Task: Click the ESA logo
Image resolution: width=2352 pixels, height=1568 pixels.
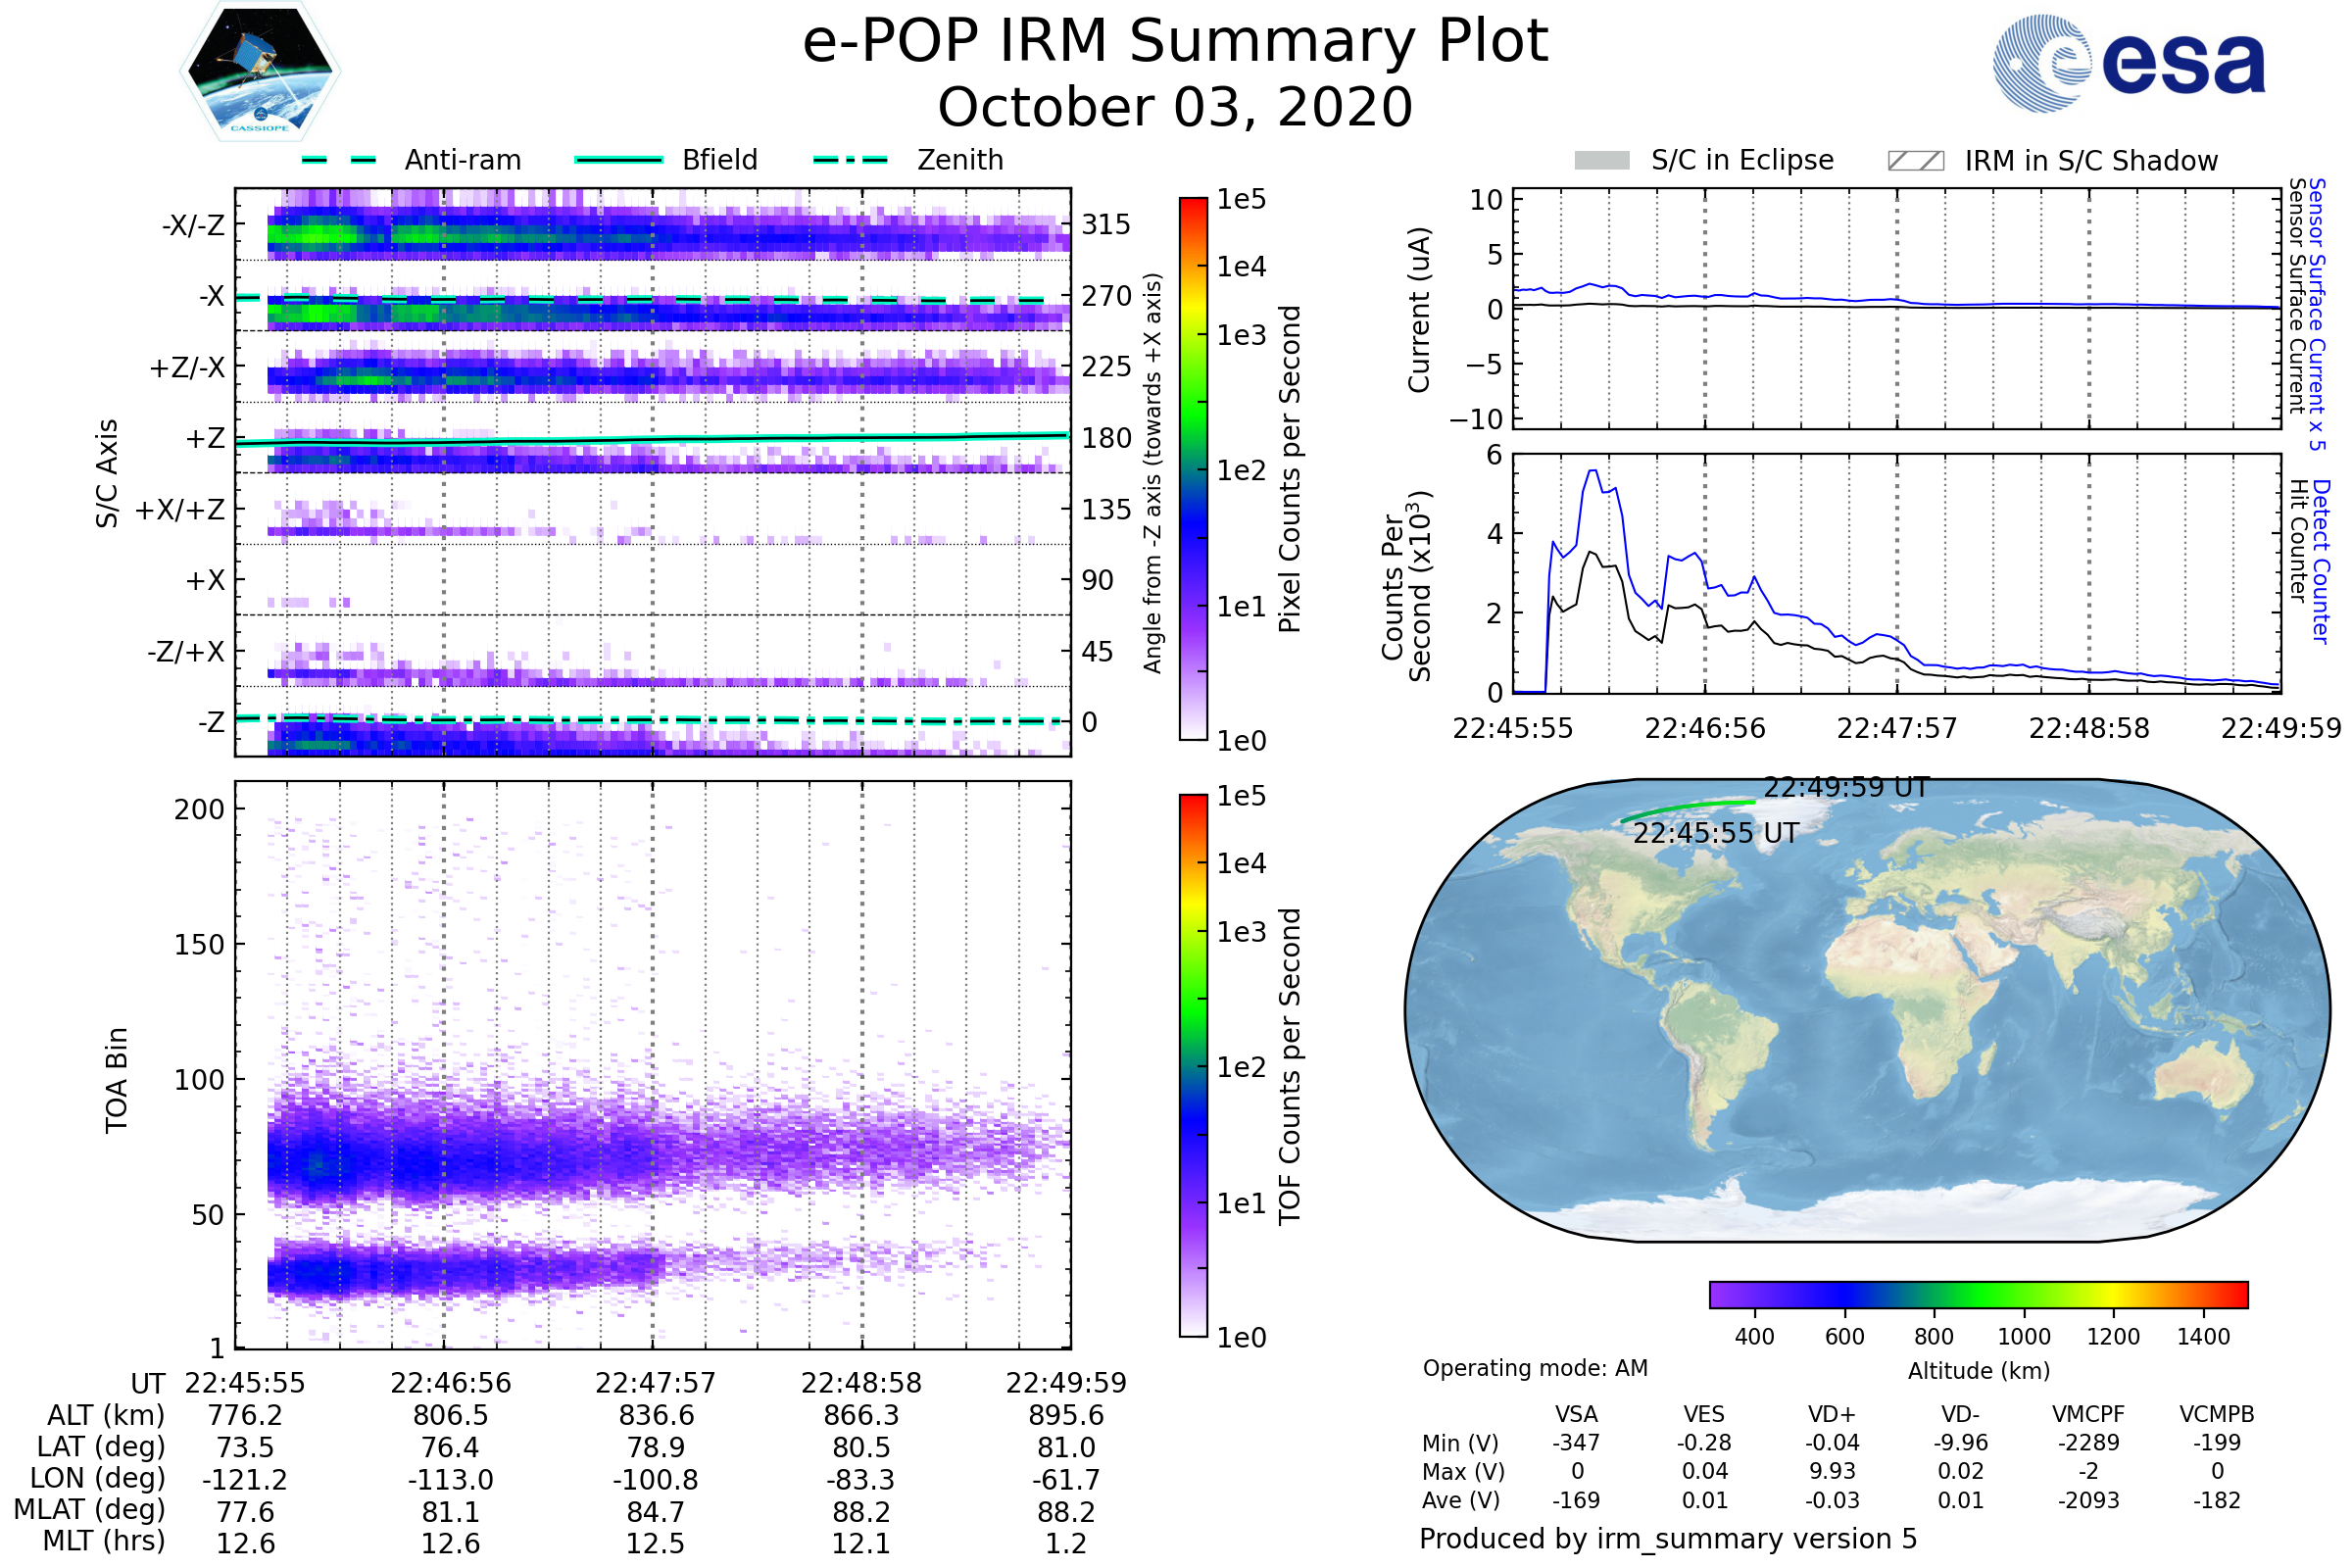Action: pyautogui.click(x=2129, y=64)
